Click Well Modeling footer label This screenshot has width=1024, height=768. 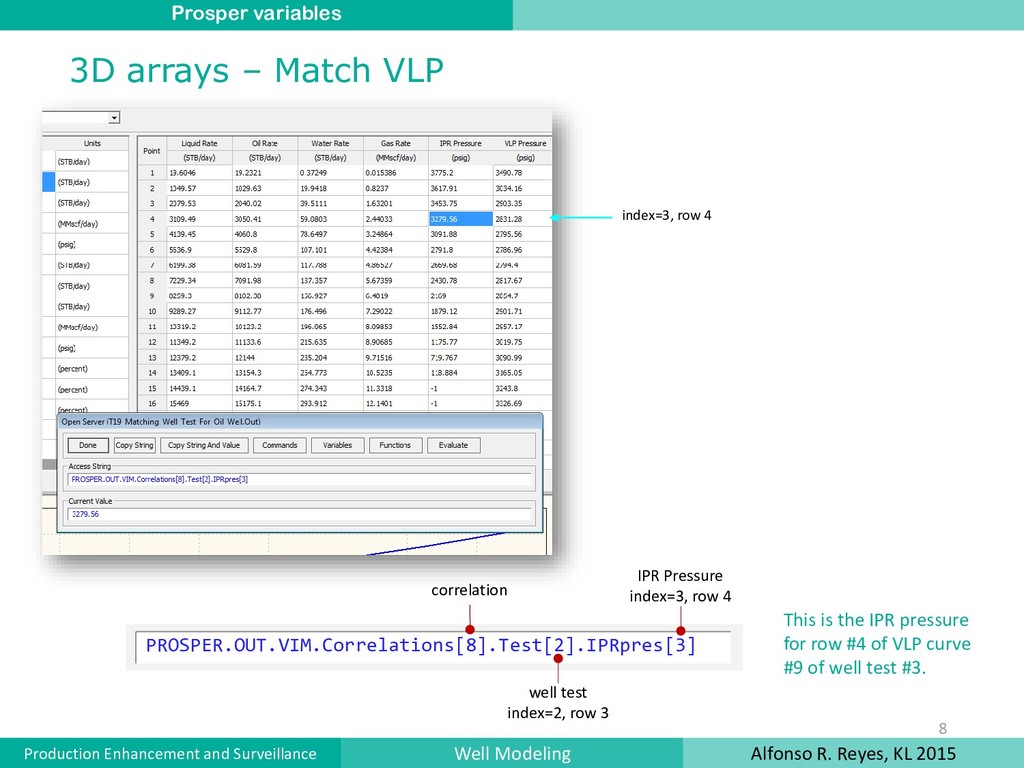click(x=512, y=754)
